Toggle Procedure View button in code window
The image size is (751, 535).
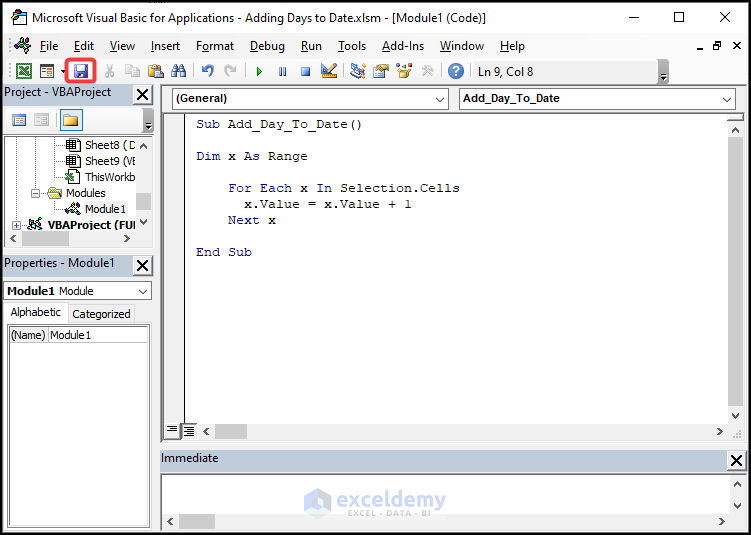point(171,431)
